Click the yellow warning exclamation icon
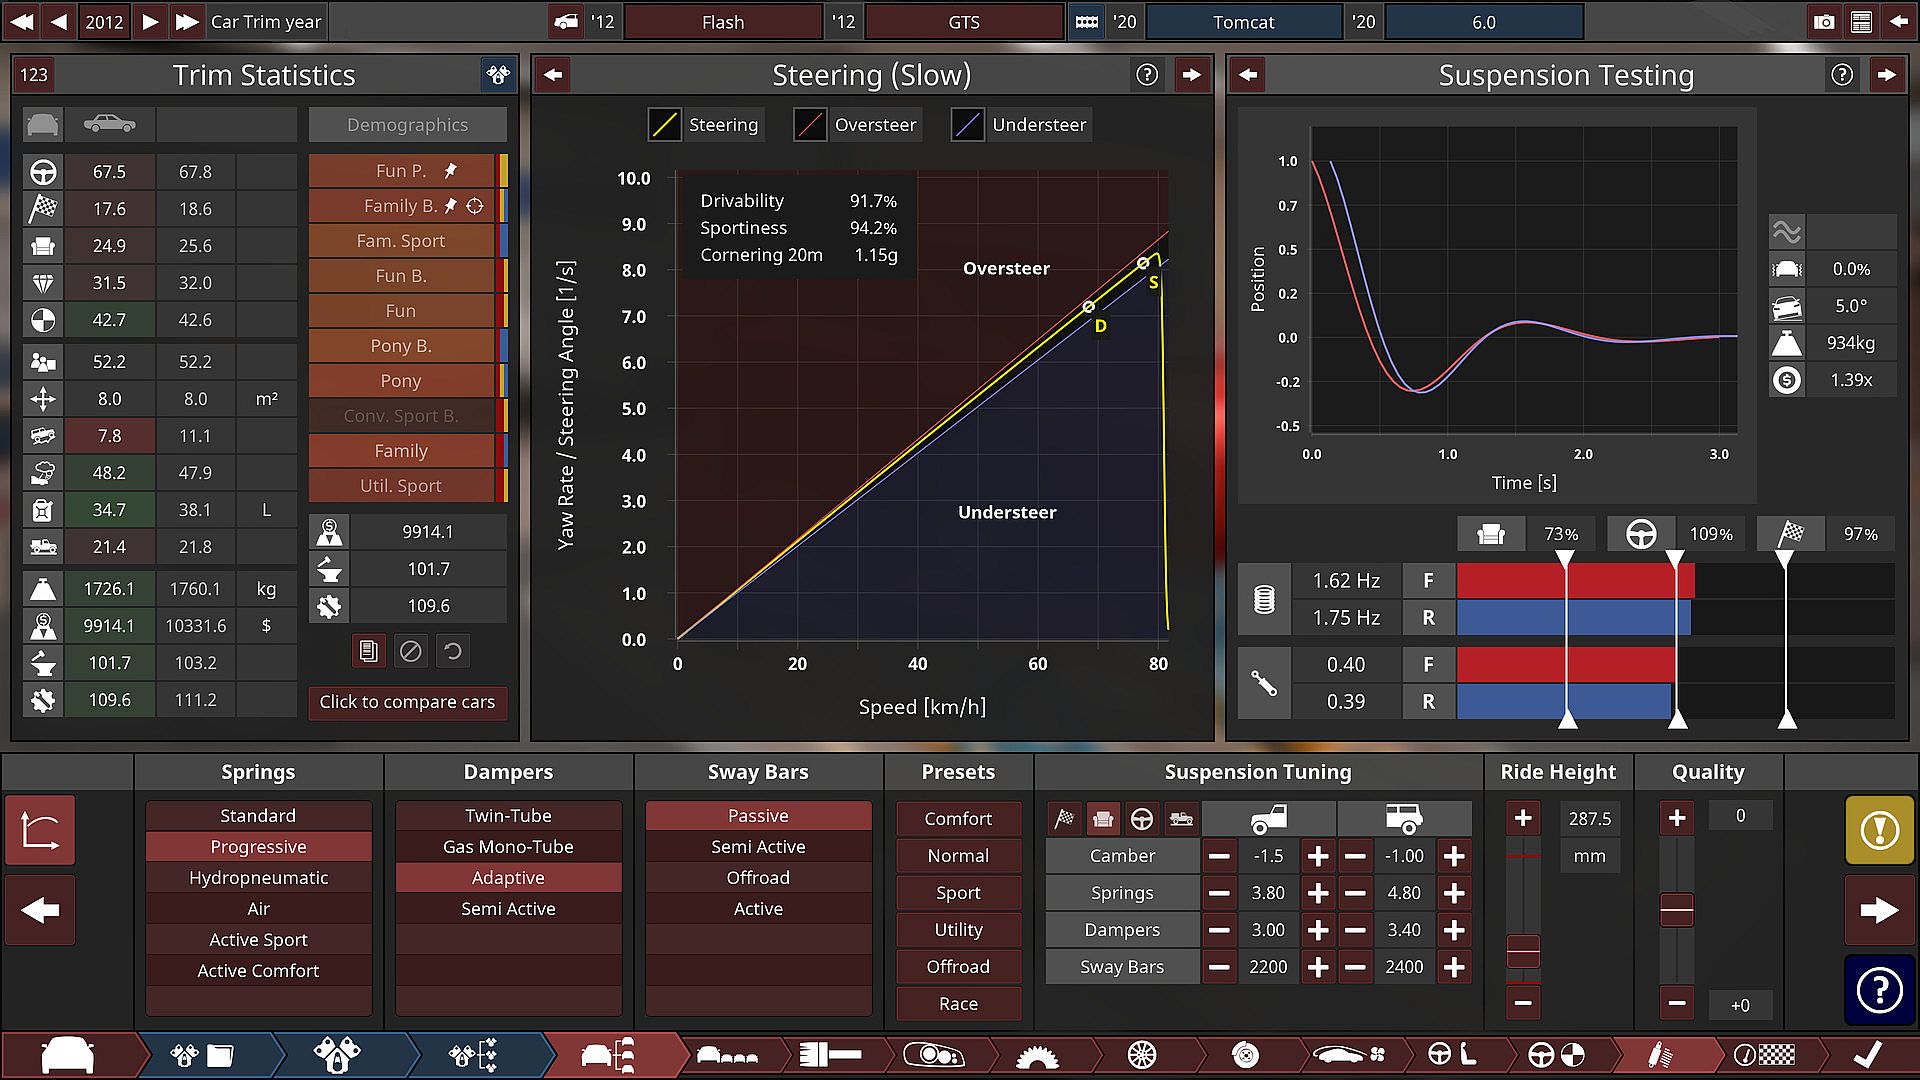1920x1080 pixels. [1879, 830]
